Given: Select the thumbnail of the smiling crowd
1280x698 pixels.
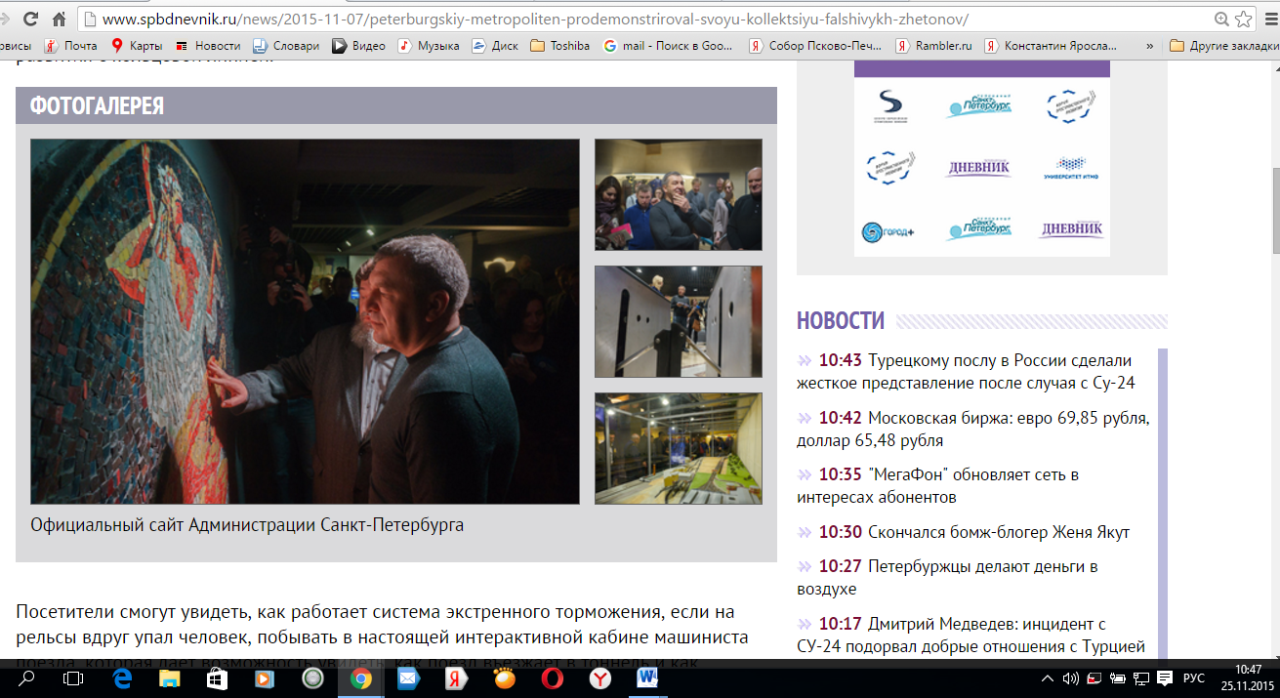Looking at the screenshot, I should pyautogui.click(x=678, y=194).
